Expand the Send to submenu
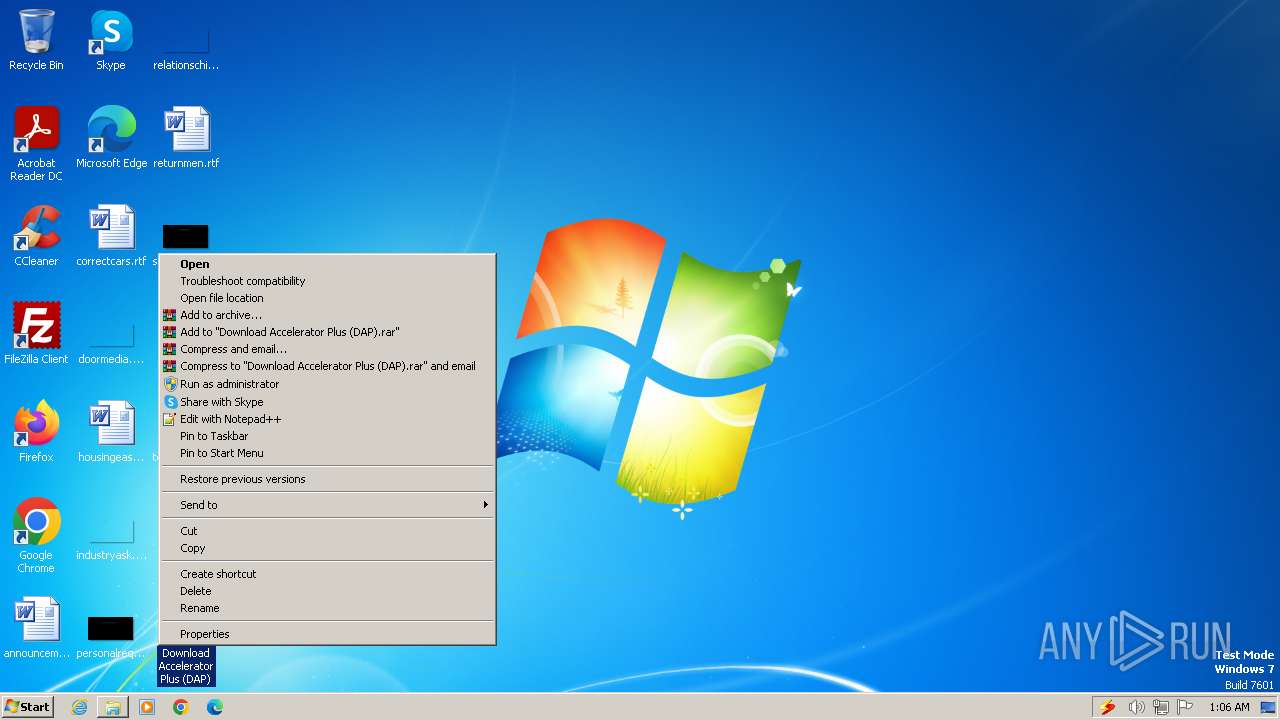Viewport: 1280px width, 720px height. point(328,505)
